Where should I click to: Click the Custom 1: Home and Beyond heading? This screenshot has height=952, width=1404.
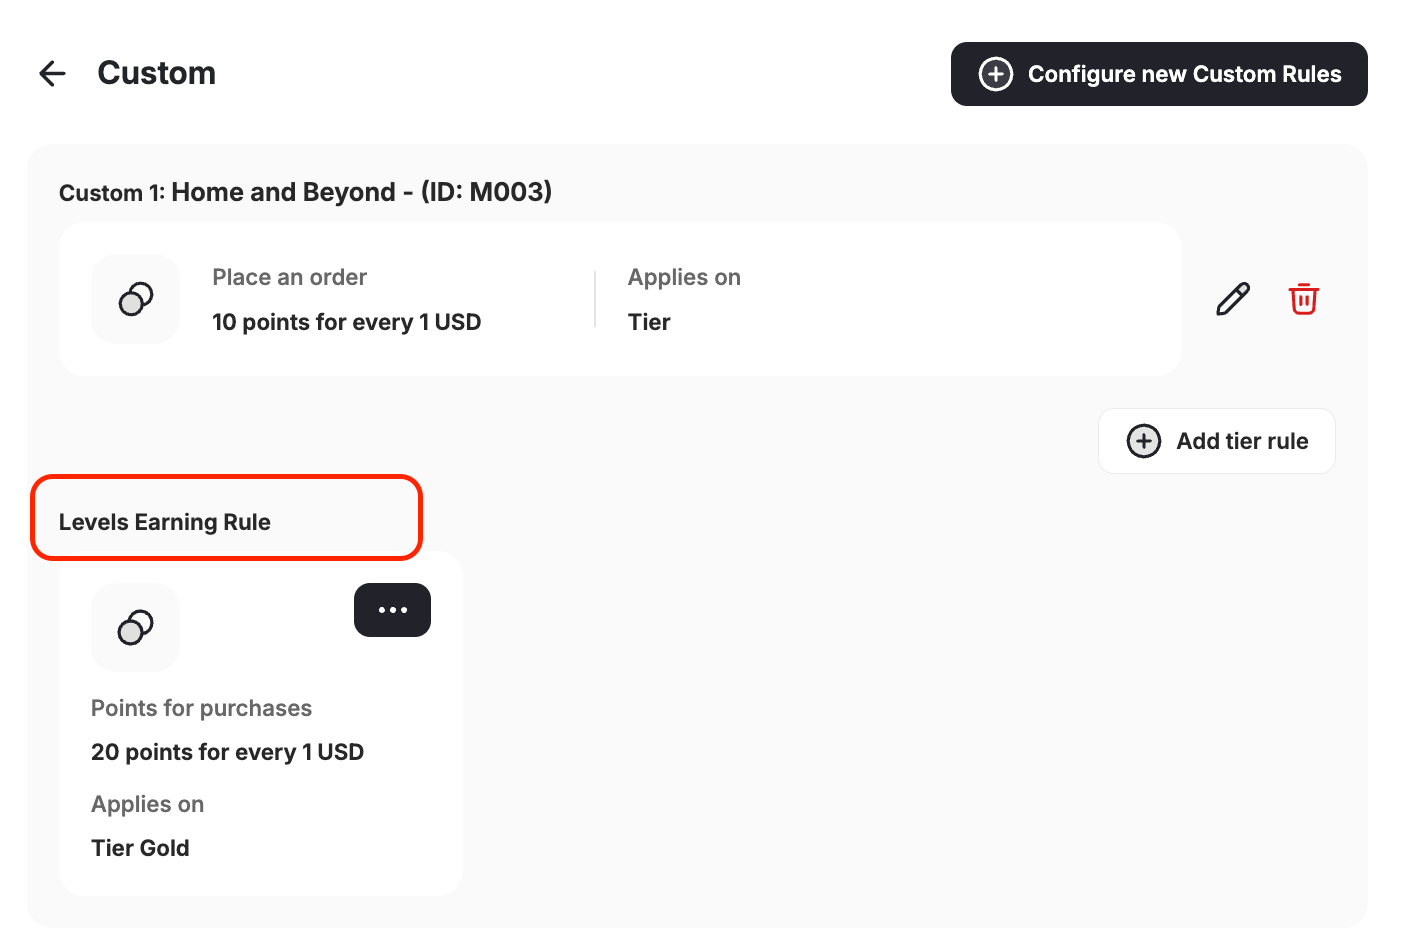coord(305,192)
